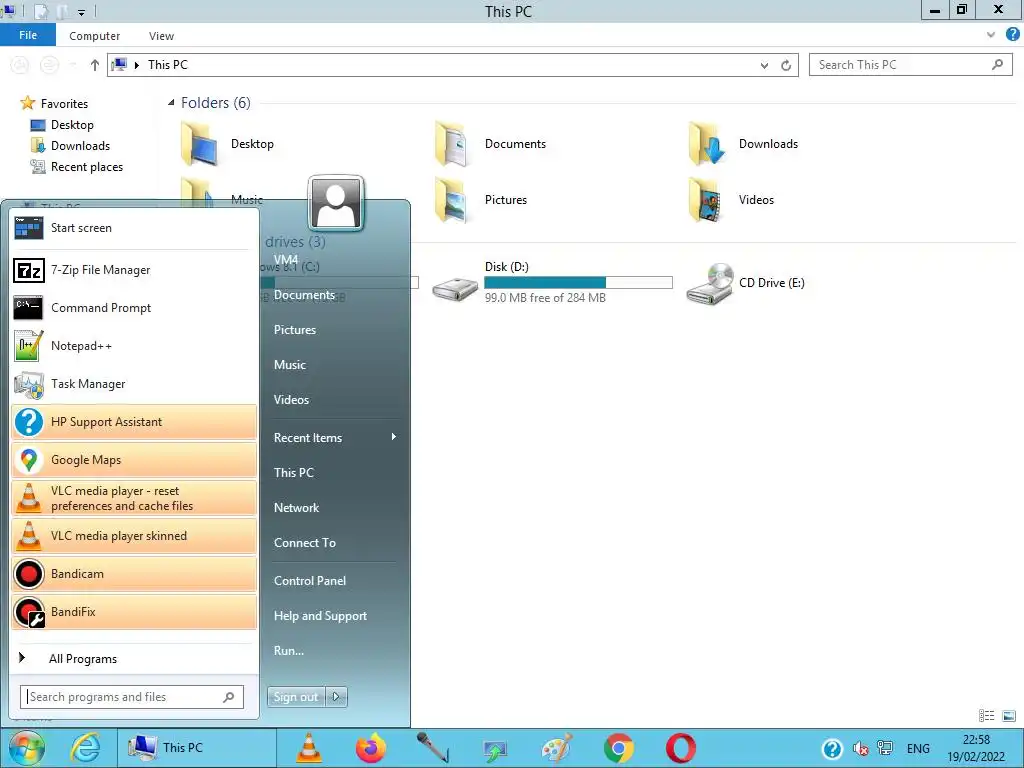Focus the Search This PC field

pos(910,65)
